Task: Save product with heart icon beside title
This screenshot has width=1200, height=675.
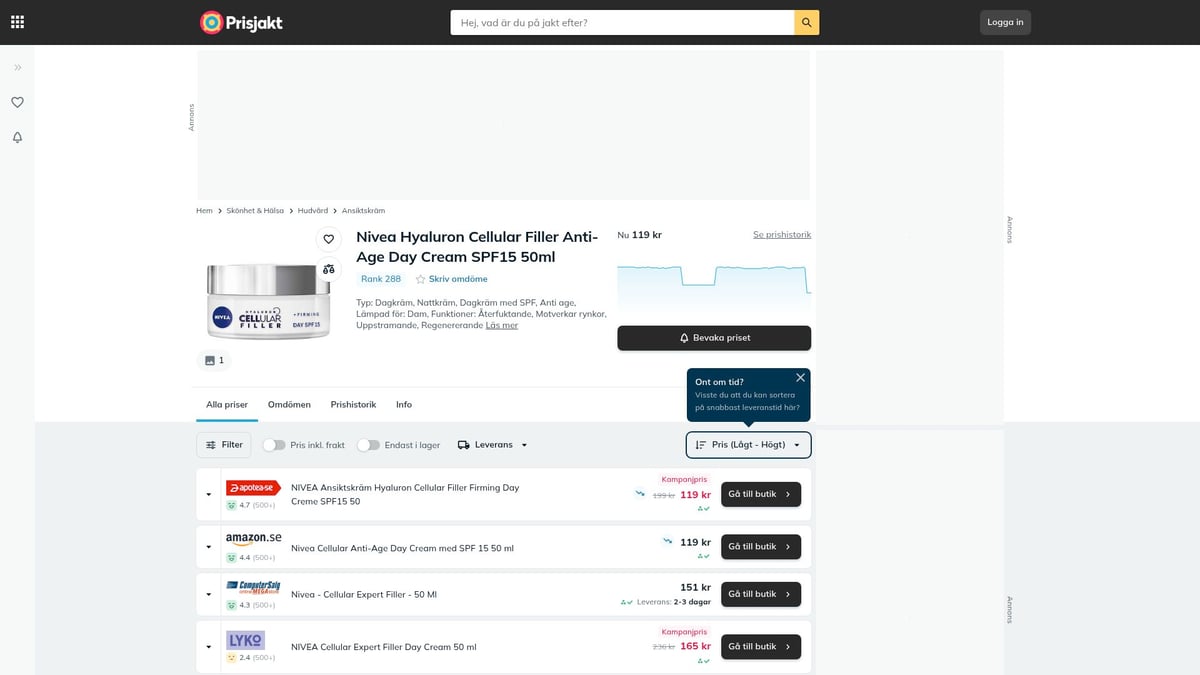Action: [328, 239]
